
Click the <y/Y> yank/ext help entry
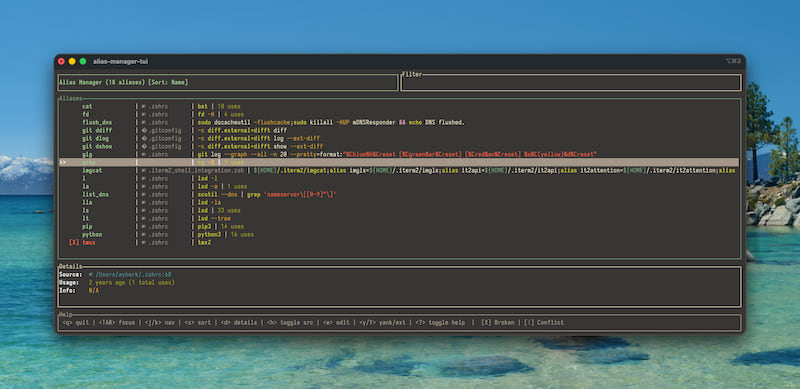(383, 323)
